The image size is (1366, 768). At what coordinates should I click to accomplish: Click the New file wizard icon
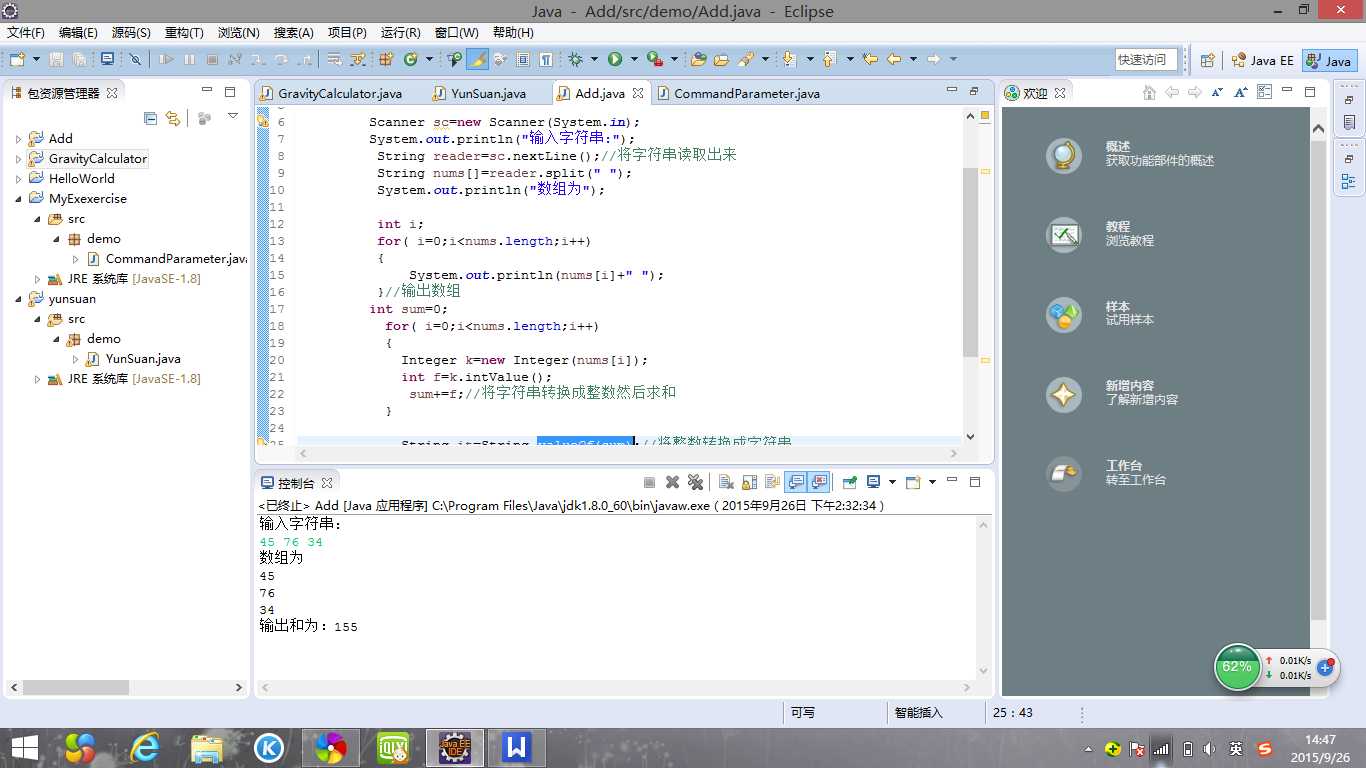17,60
